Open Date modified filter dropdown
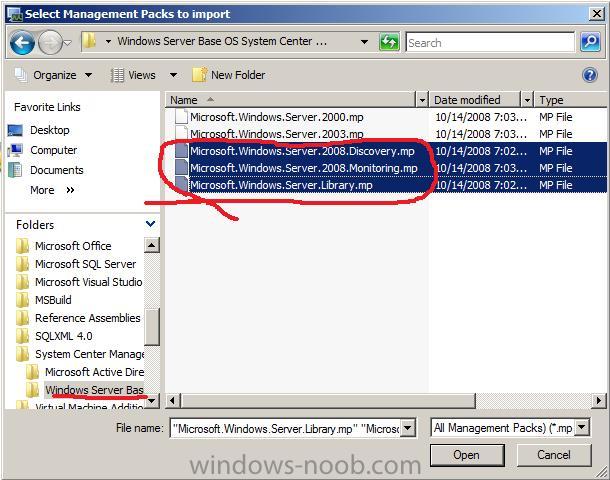The height and width of the screenshot is (480, 610). coord(527,100)
